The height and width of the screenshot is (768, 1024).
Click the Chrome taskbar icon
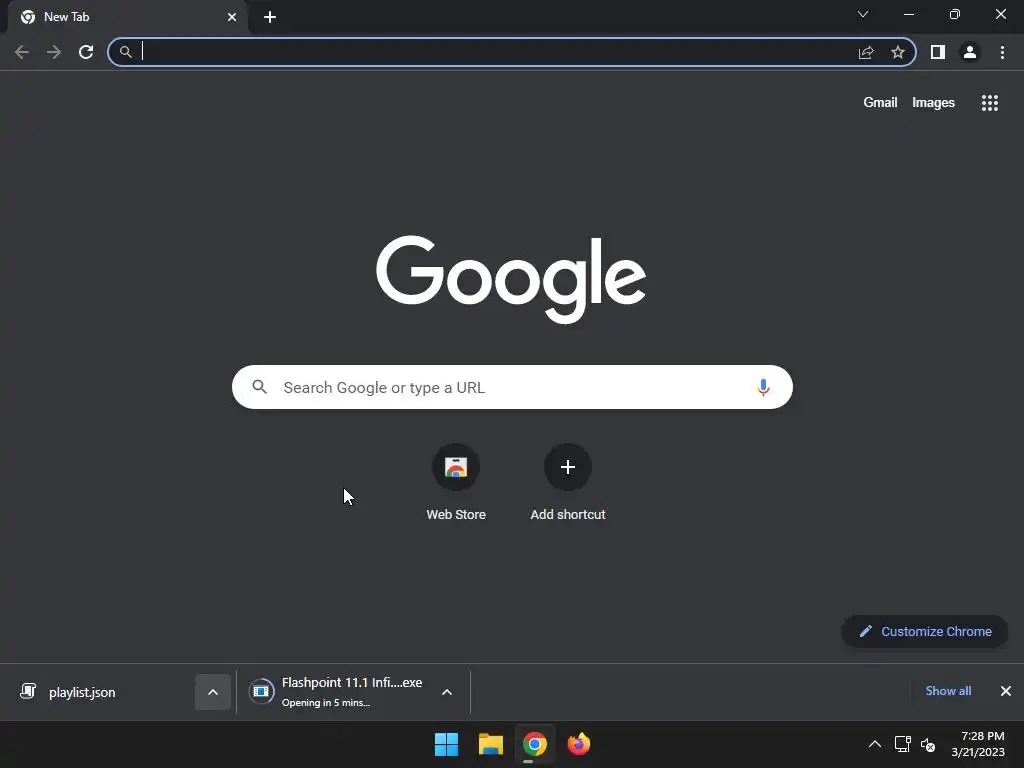[x=534, y=744]
